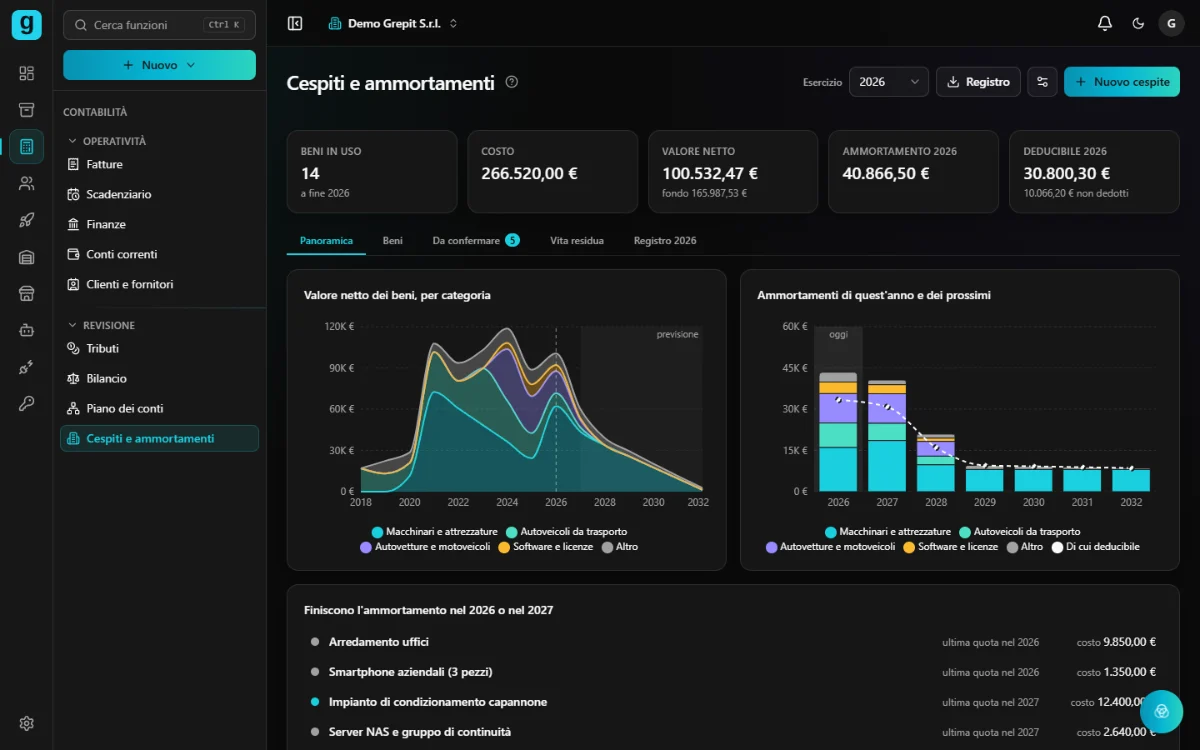Viewport: 1200px width, 750px height.
Task: Open the floating chat assistant button
Action: click(1161, 711)
